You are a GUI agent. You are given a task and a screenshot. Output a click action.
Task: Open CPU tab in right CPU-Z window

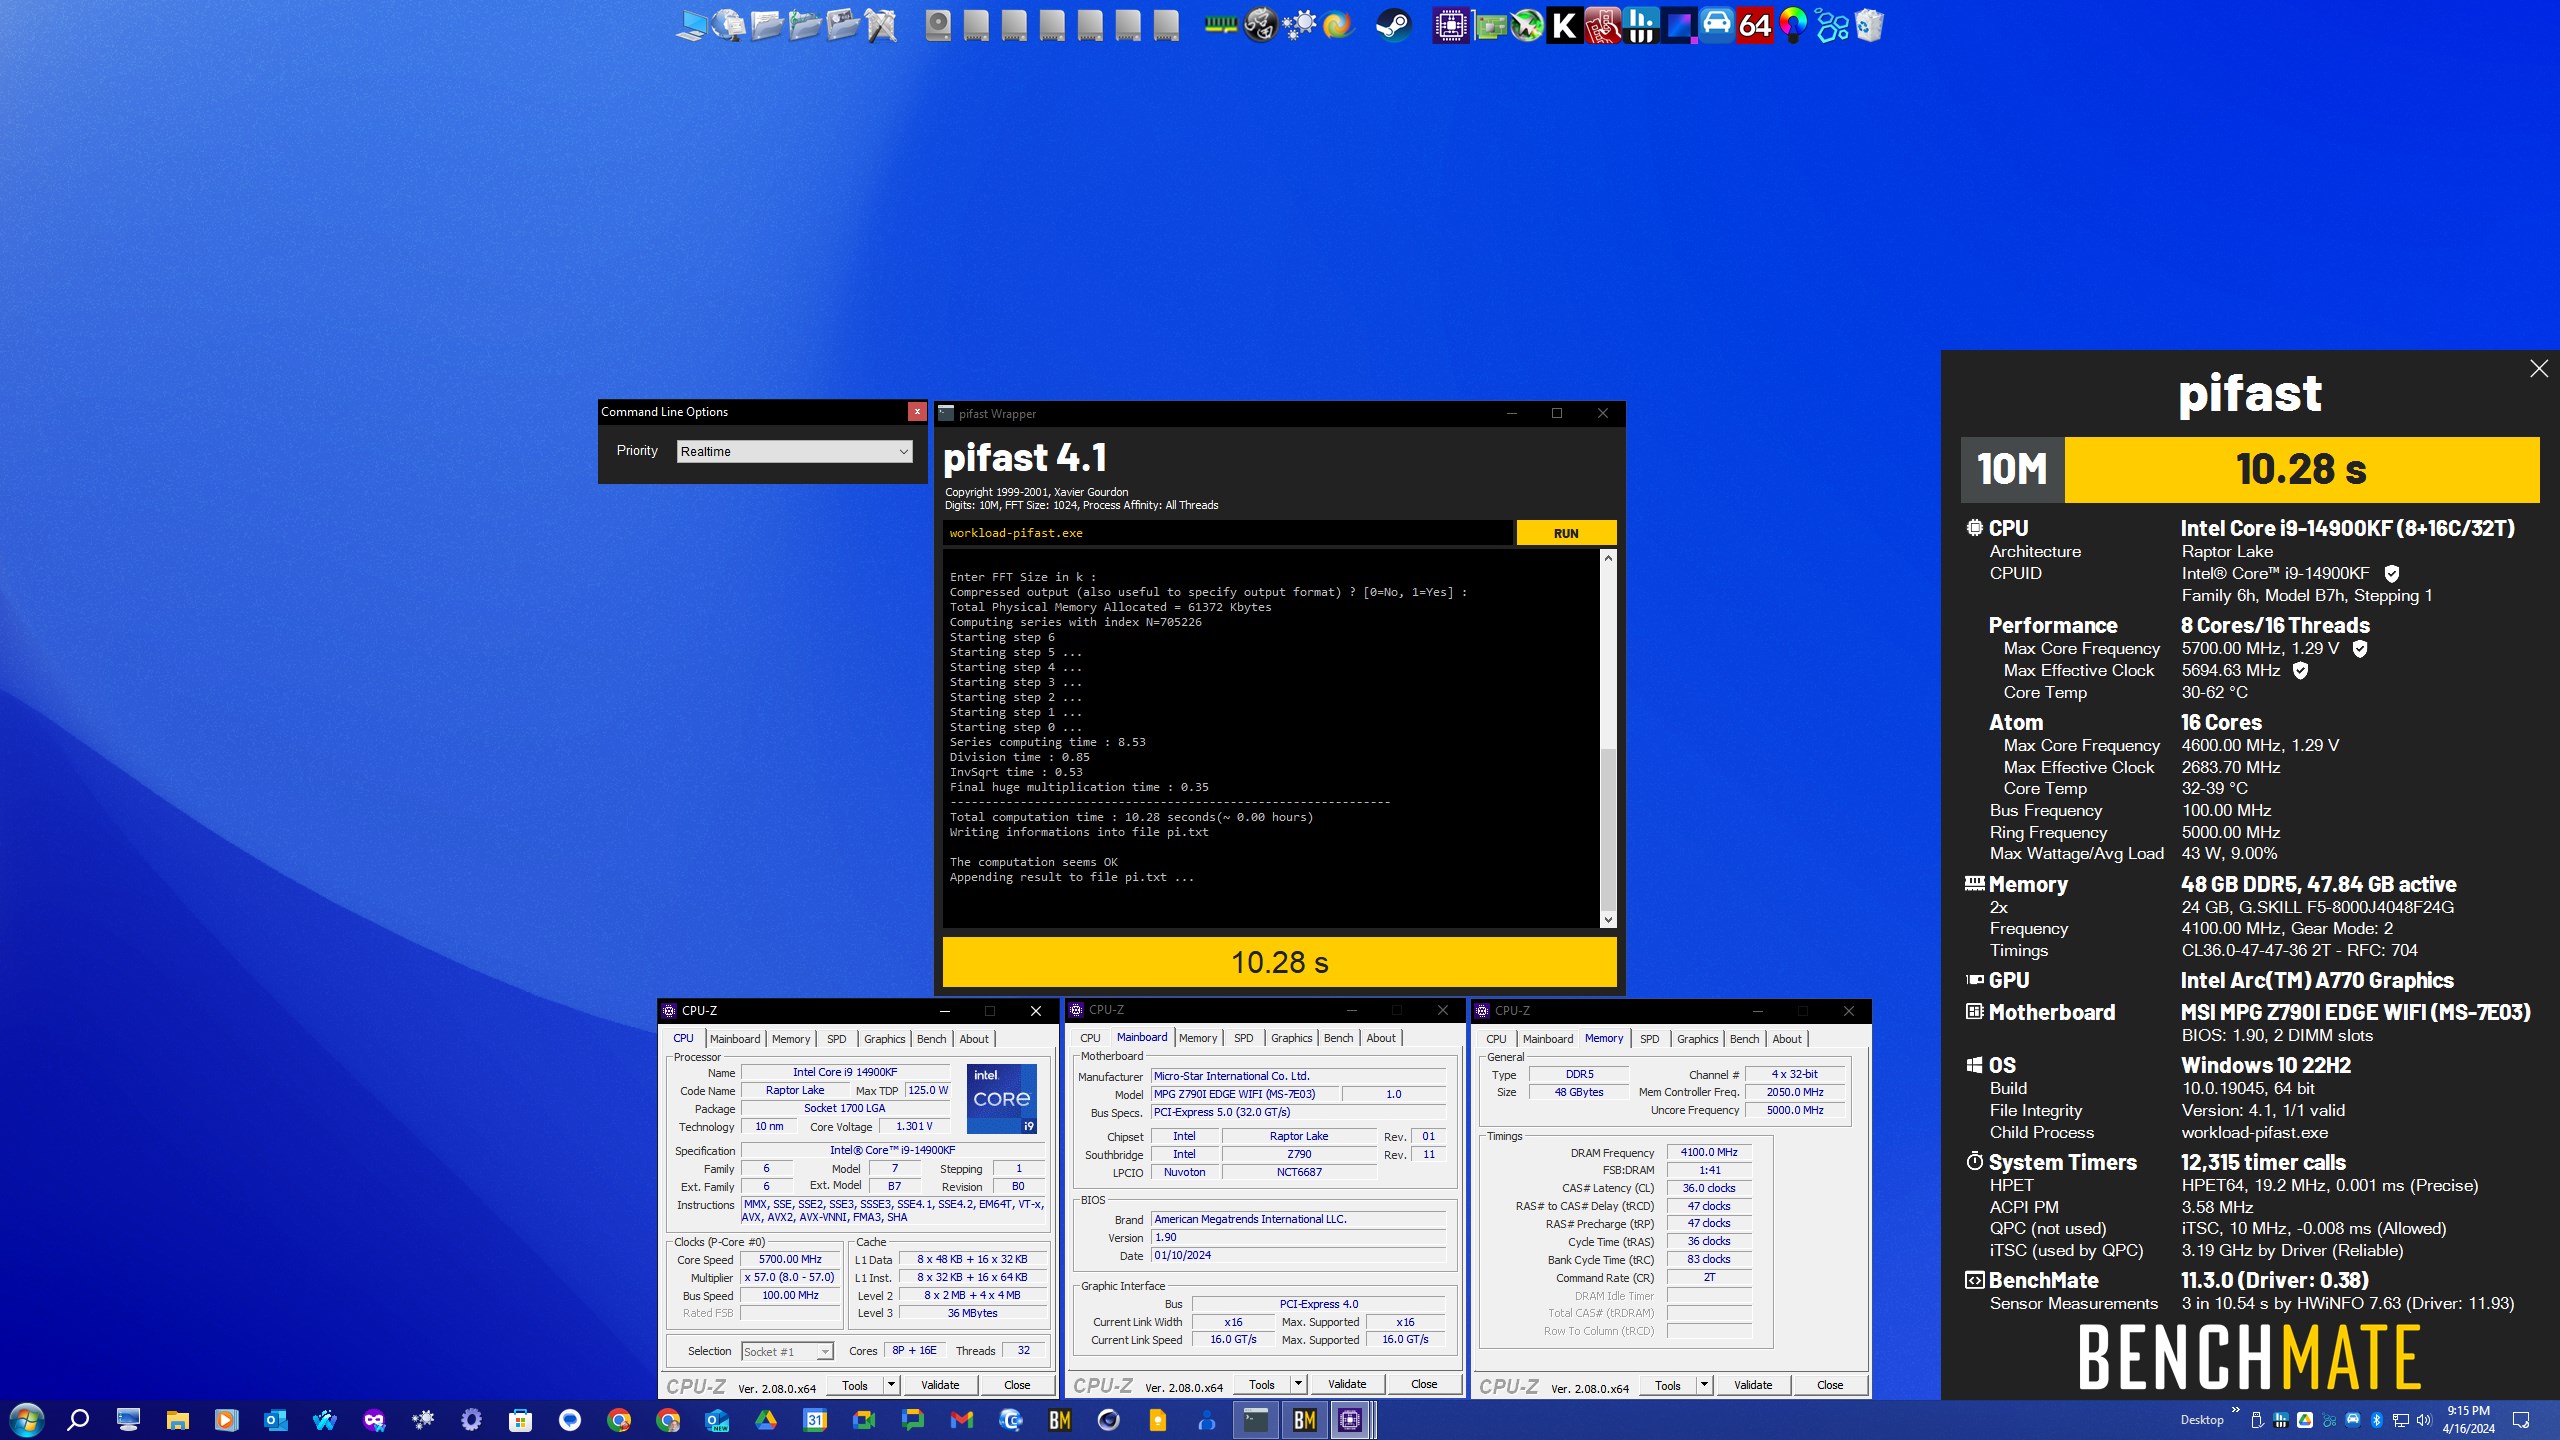(x=1496, y=1039)
